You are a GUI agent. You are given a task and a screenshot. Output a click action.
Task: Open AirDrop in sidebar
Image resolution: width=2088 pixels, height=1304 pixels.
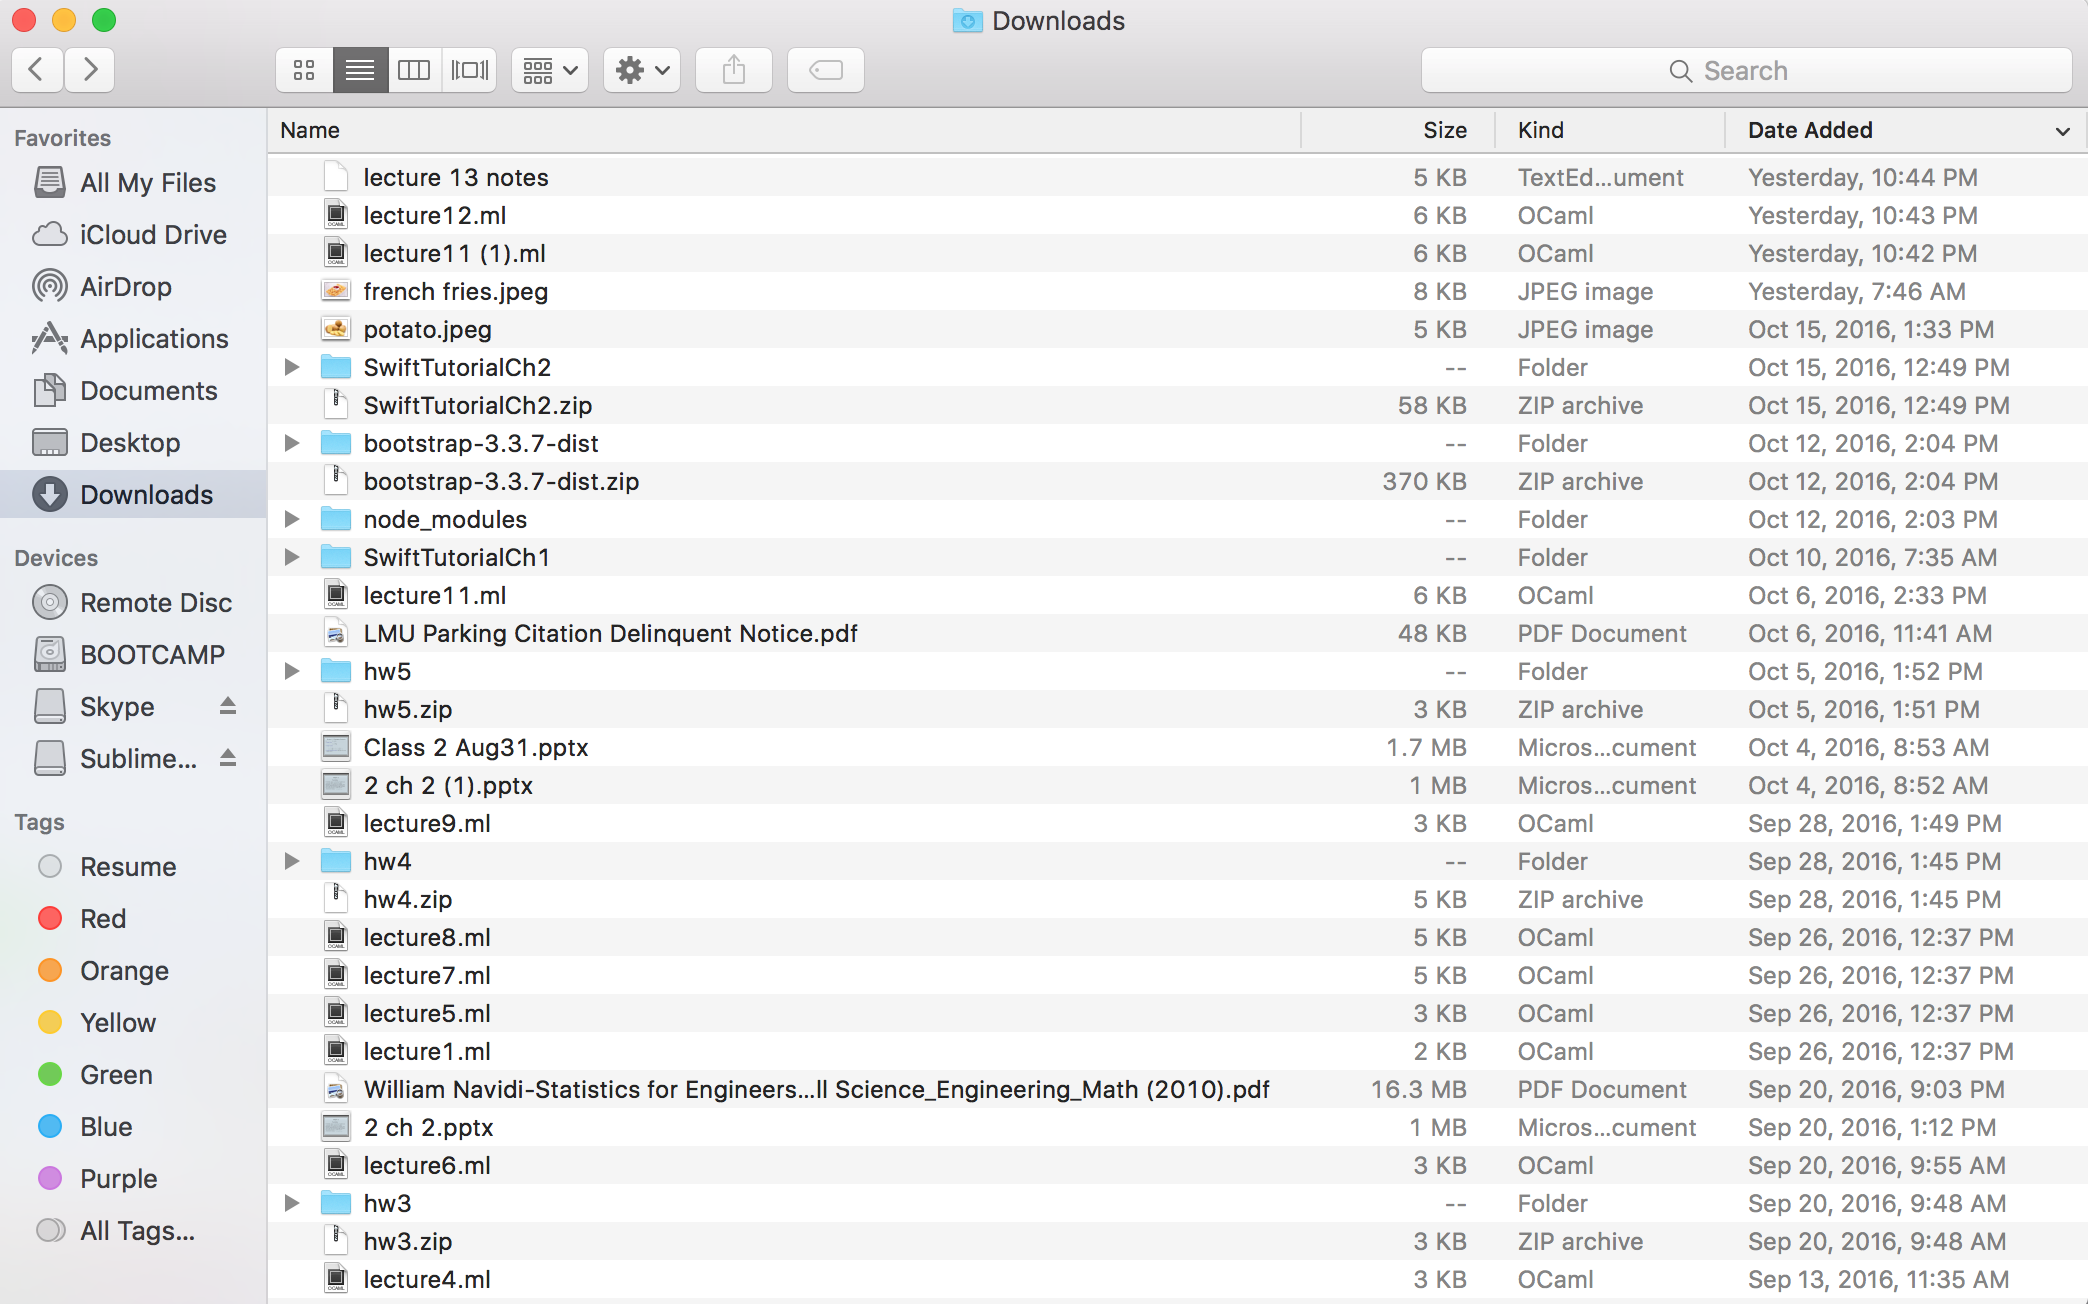pyautogui.click(x=133, y=287)
